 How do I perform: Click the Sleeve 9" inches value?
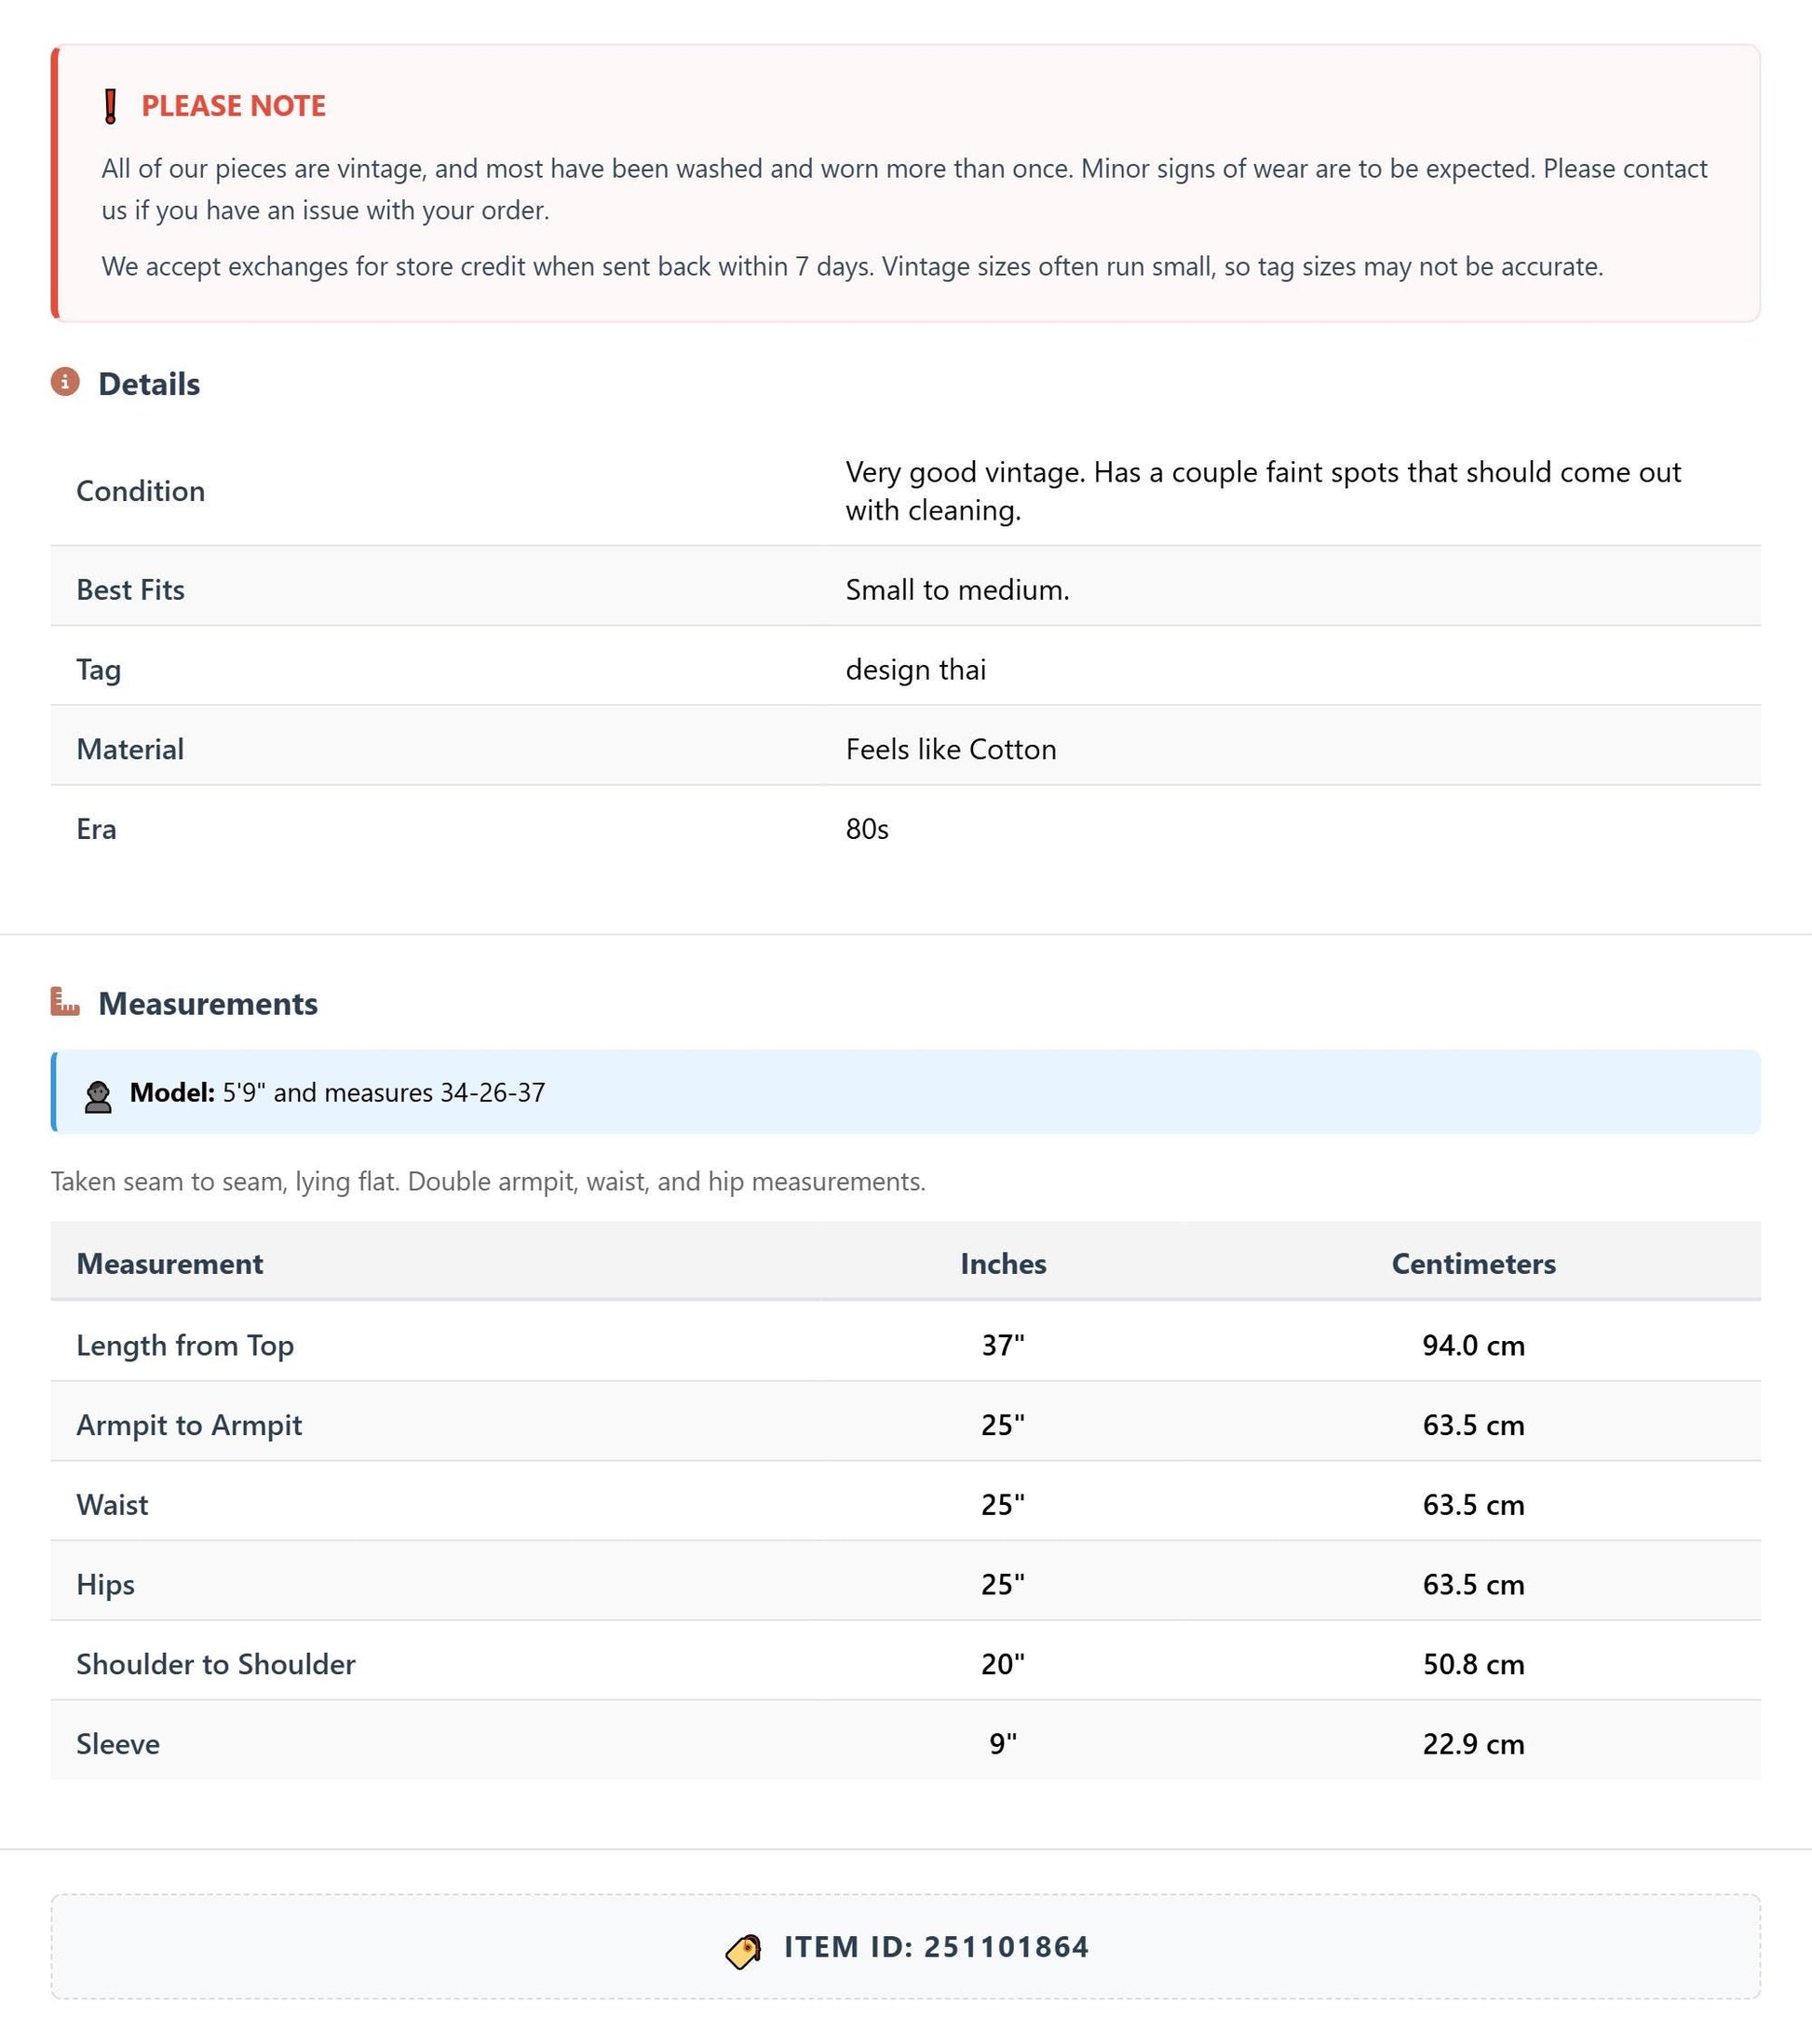click(x=1003, y=1744)
